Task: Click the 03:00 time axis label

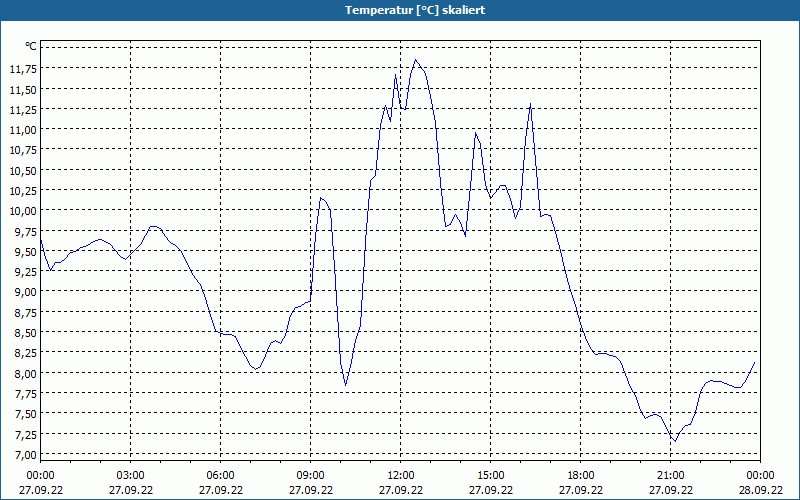Action: pyautogui.click(x=131, y=476)
